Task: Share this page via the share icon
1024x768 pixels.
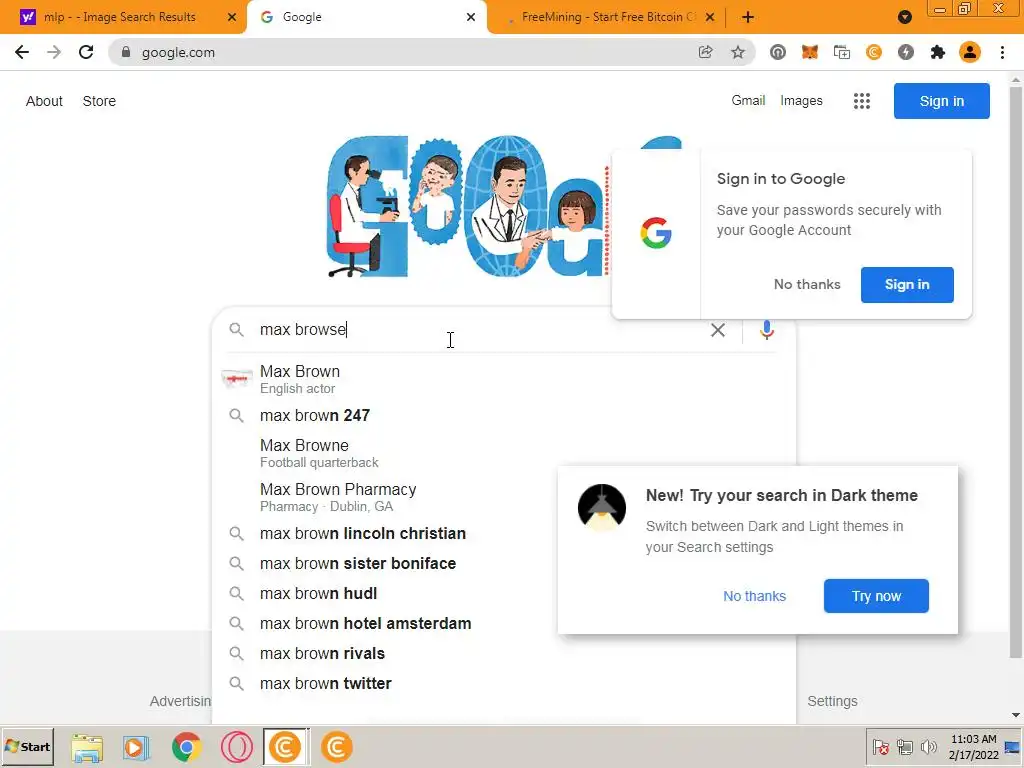Action: pyautogui.click(x=705, y=52)
